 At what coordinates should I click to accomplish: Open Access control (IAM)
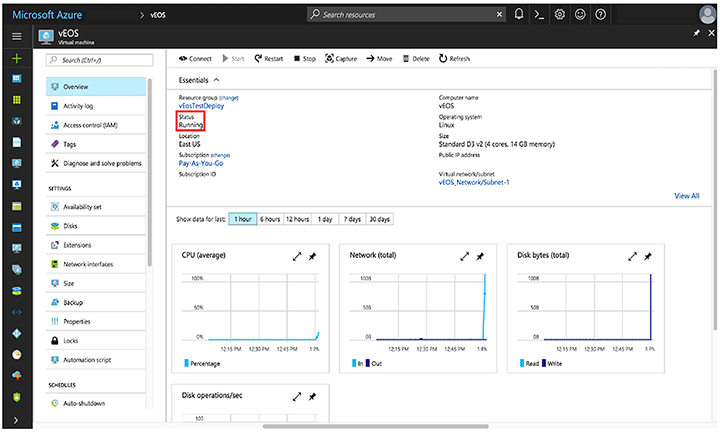(96, 125)
